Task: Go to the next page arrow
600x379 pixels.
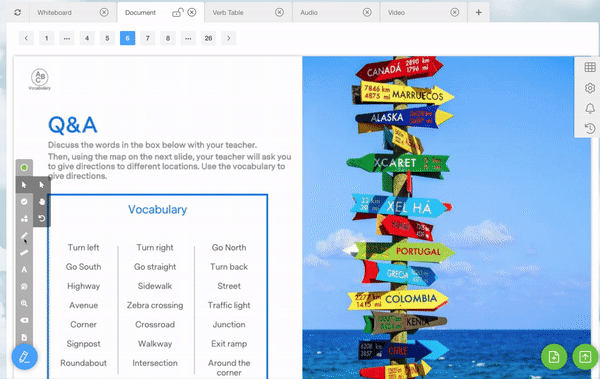Action: coord(228,38)
